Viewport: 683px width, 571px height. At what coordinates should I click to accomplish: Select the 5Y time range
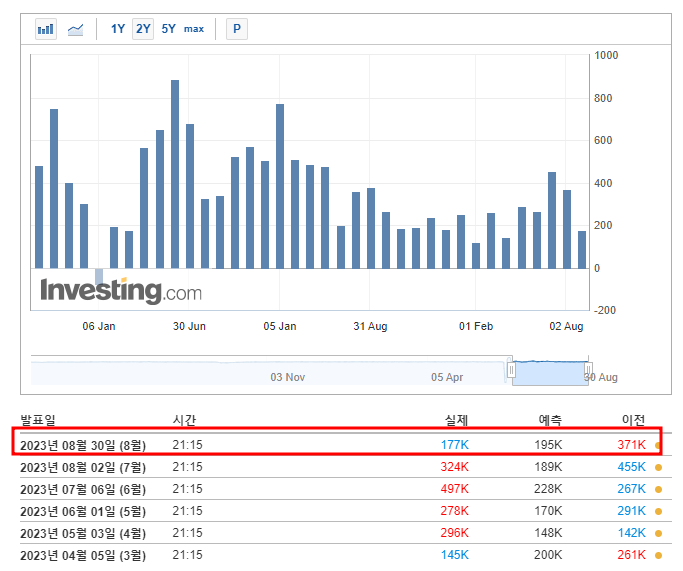click(168, 29)
